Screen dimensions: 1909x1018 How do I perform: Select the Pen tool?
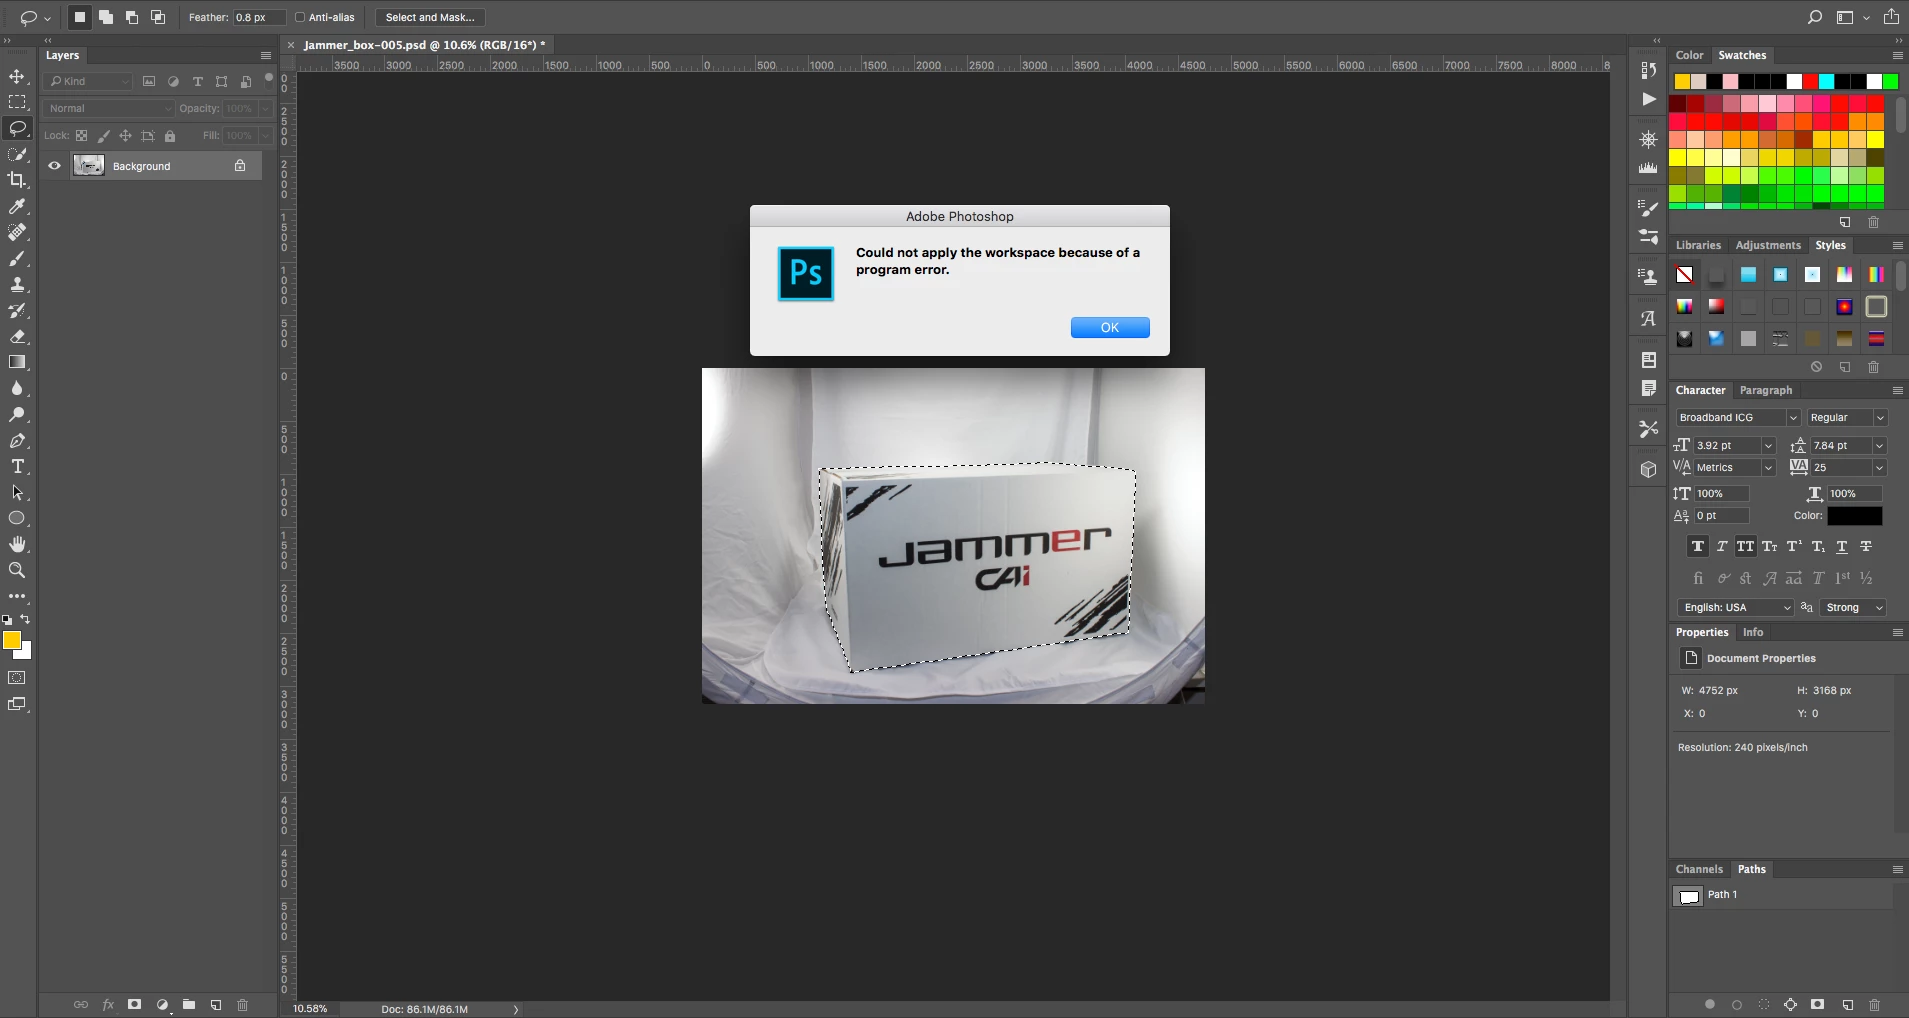coord(17,440)
